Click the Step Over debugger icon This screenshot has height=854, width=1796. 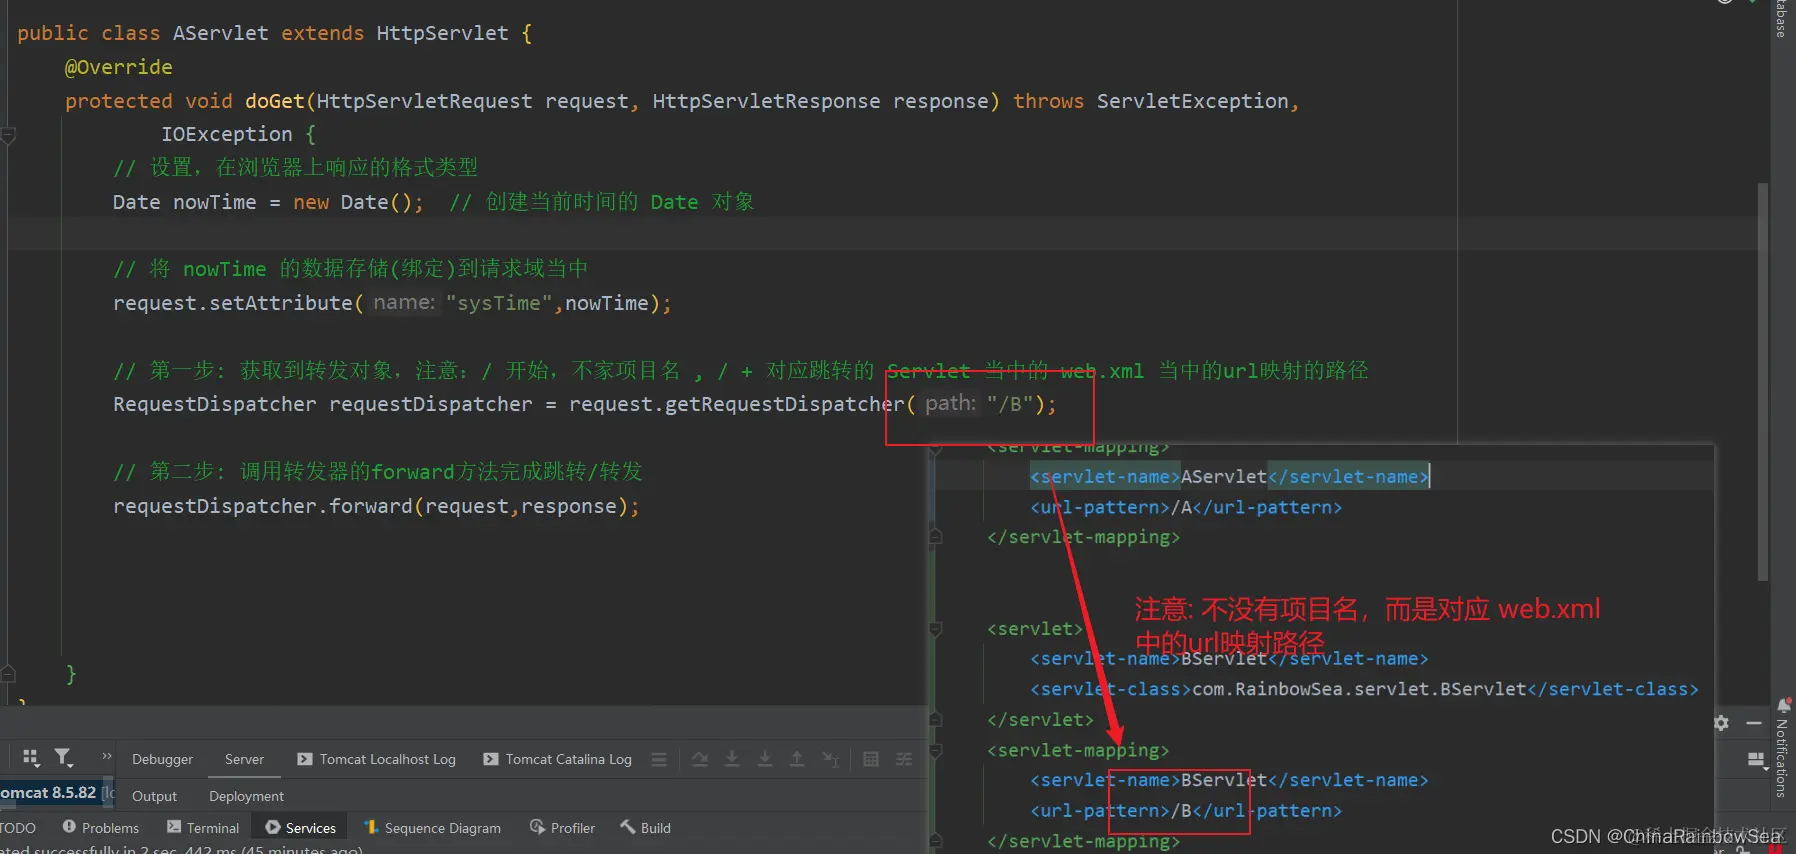pos(700,759)
